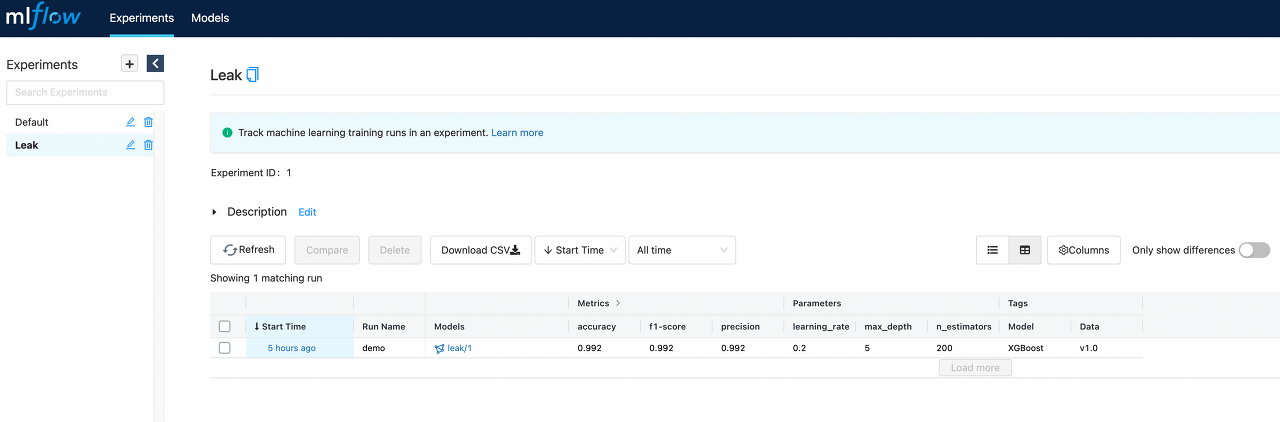Viewport: 1280px width, 422px height.
Task: Refresh the runs list
Action: pyautogui.click(x=248, y=250)
